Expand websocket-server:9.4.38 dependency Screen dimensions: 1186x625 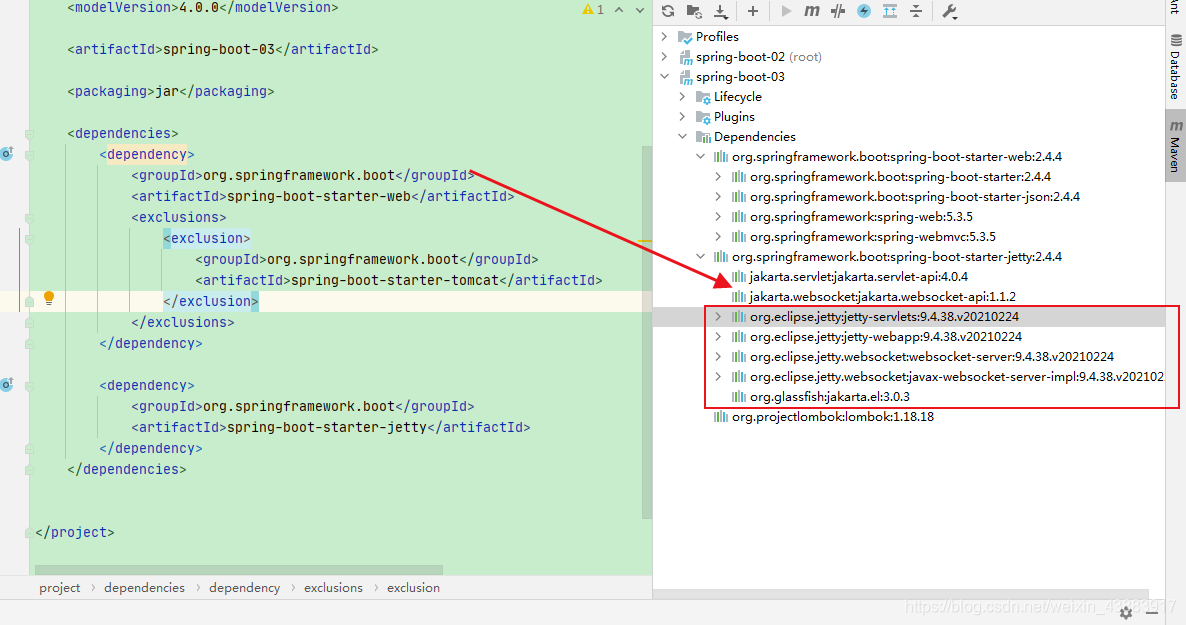719,356
